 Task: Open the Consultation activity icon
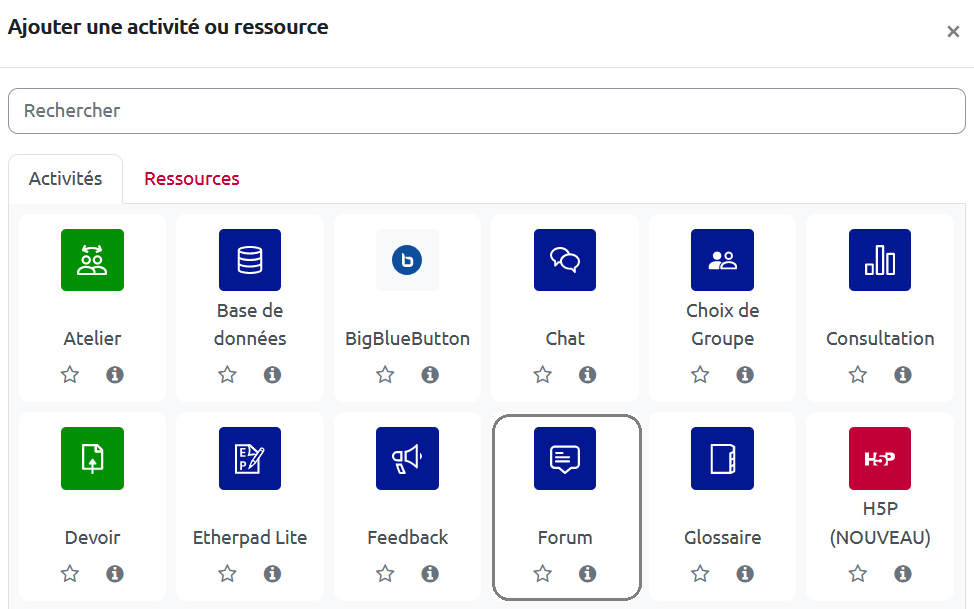pos(880,260)
